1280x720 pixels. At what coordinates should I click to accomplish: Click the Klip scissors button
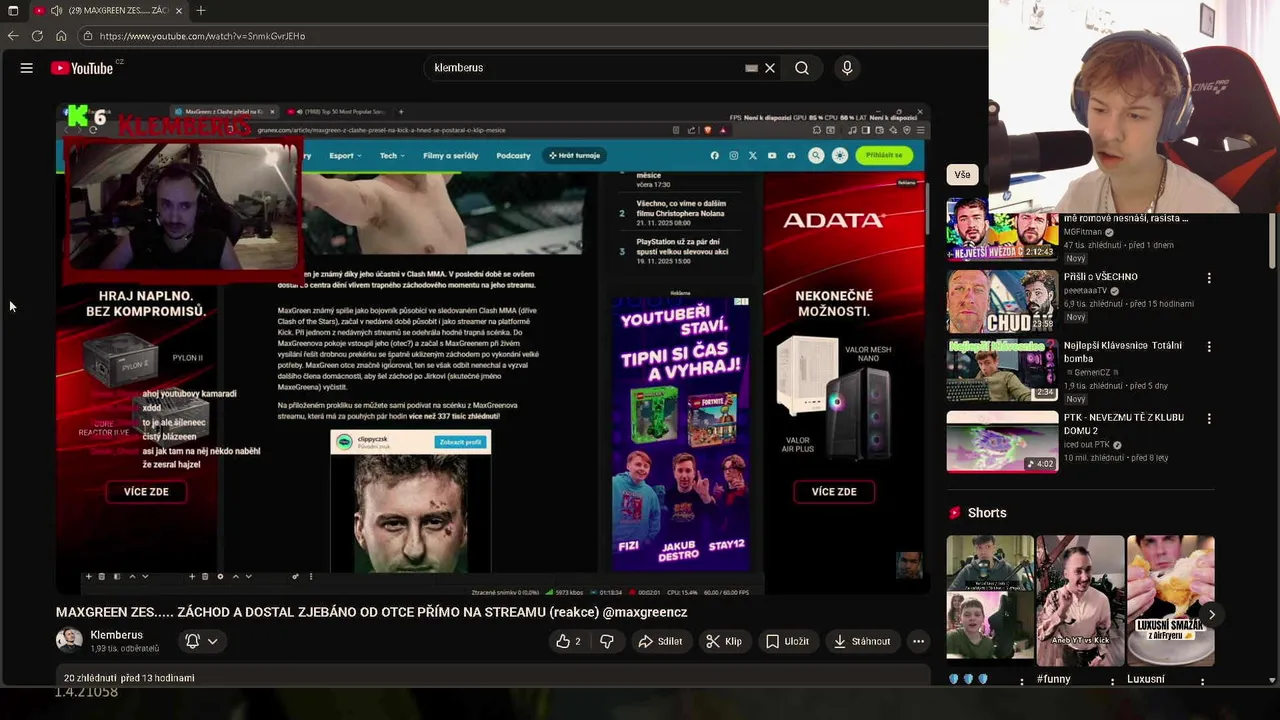coord(724,641)
